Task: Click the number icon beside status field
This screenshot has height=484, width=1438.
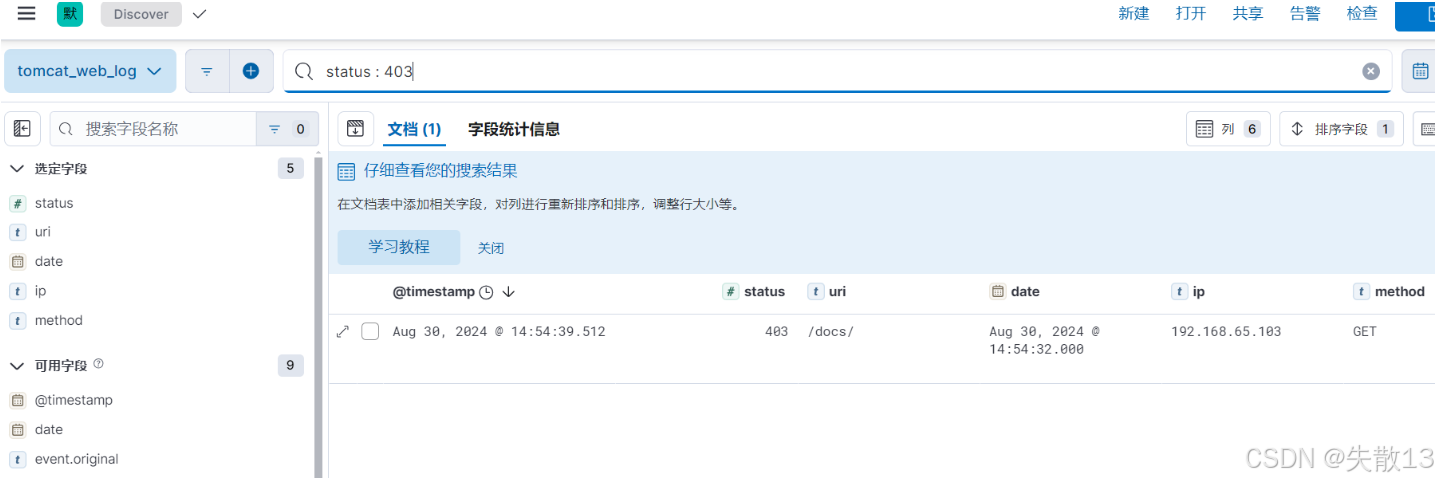Action: pyautogui.click(x=17, y=203)
